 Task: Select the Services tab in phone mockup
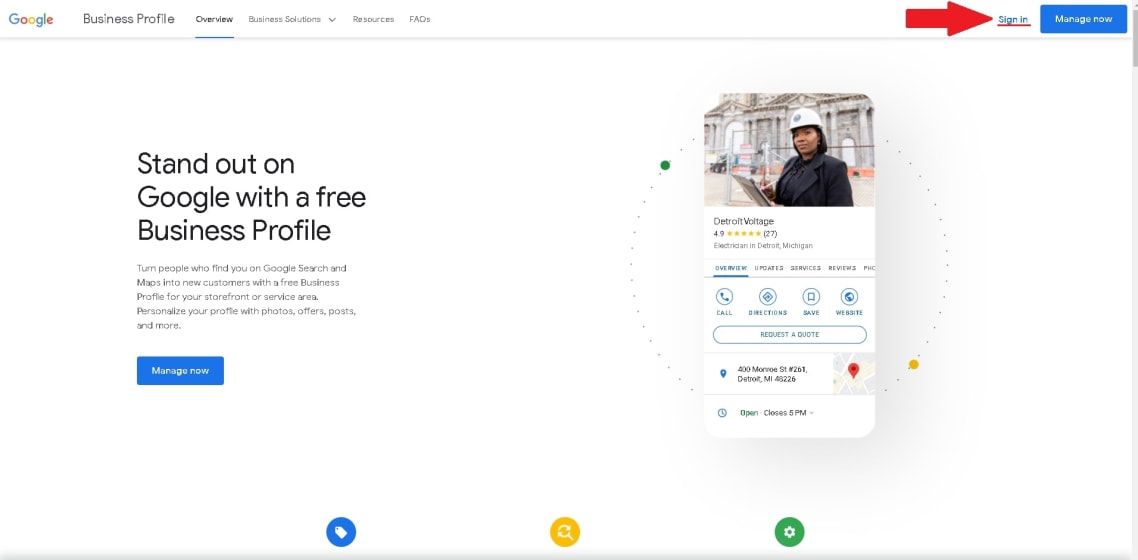point(806,268)
